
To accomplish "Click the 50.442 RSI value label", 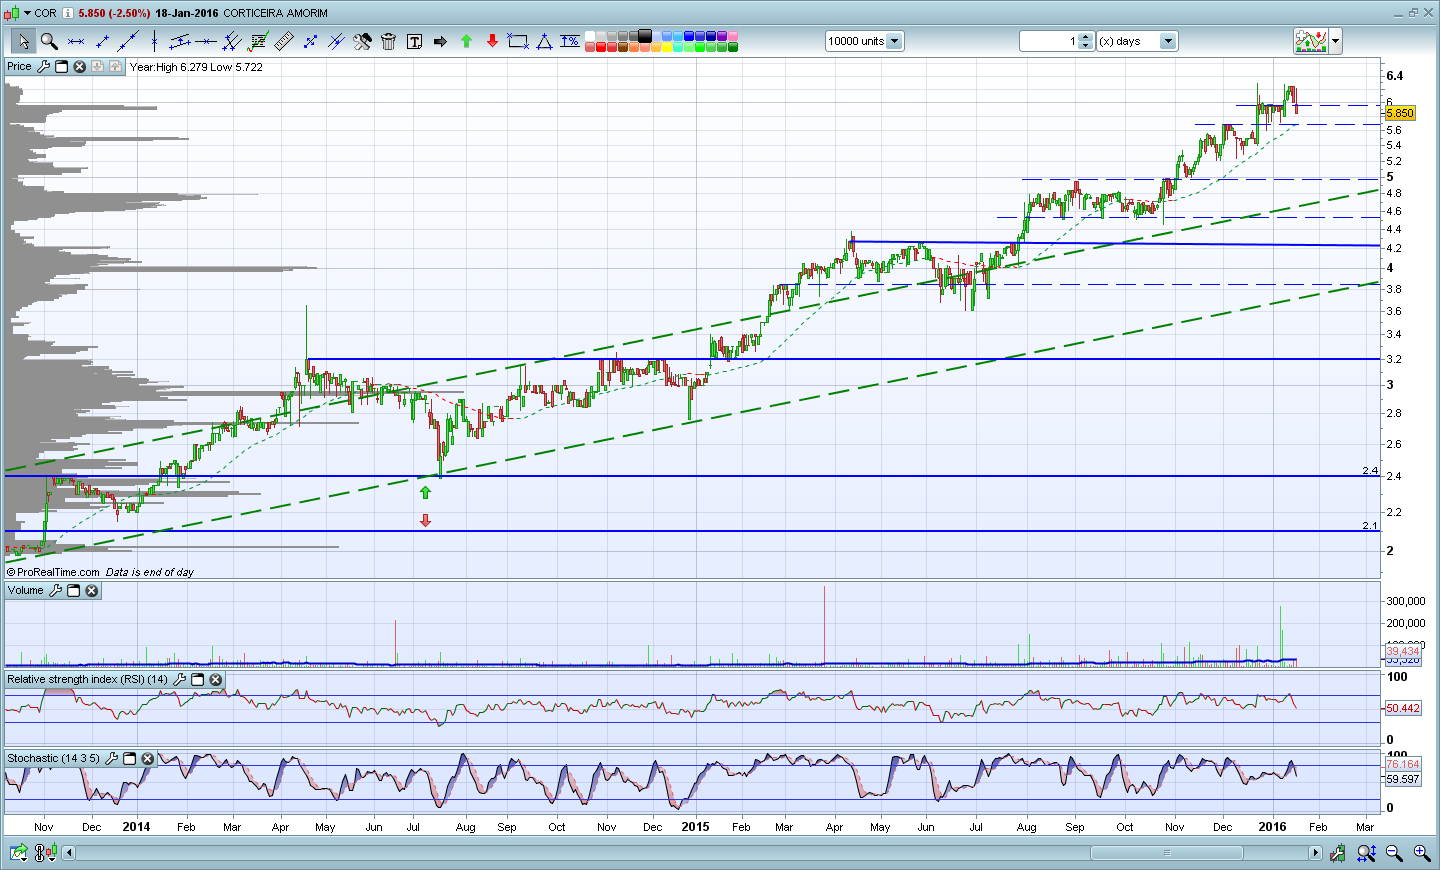I will coord(1403,708).
